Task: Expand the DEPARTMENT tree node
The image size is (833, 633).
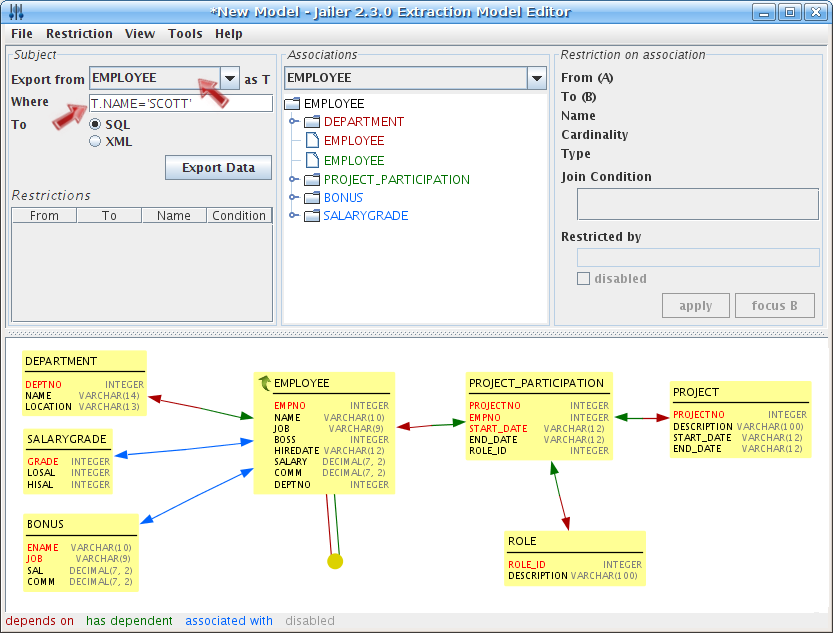Action: 294,122
